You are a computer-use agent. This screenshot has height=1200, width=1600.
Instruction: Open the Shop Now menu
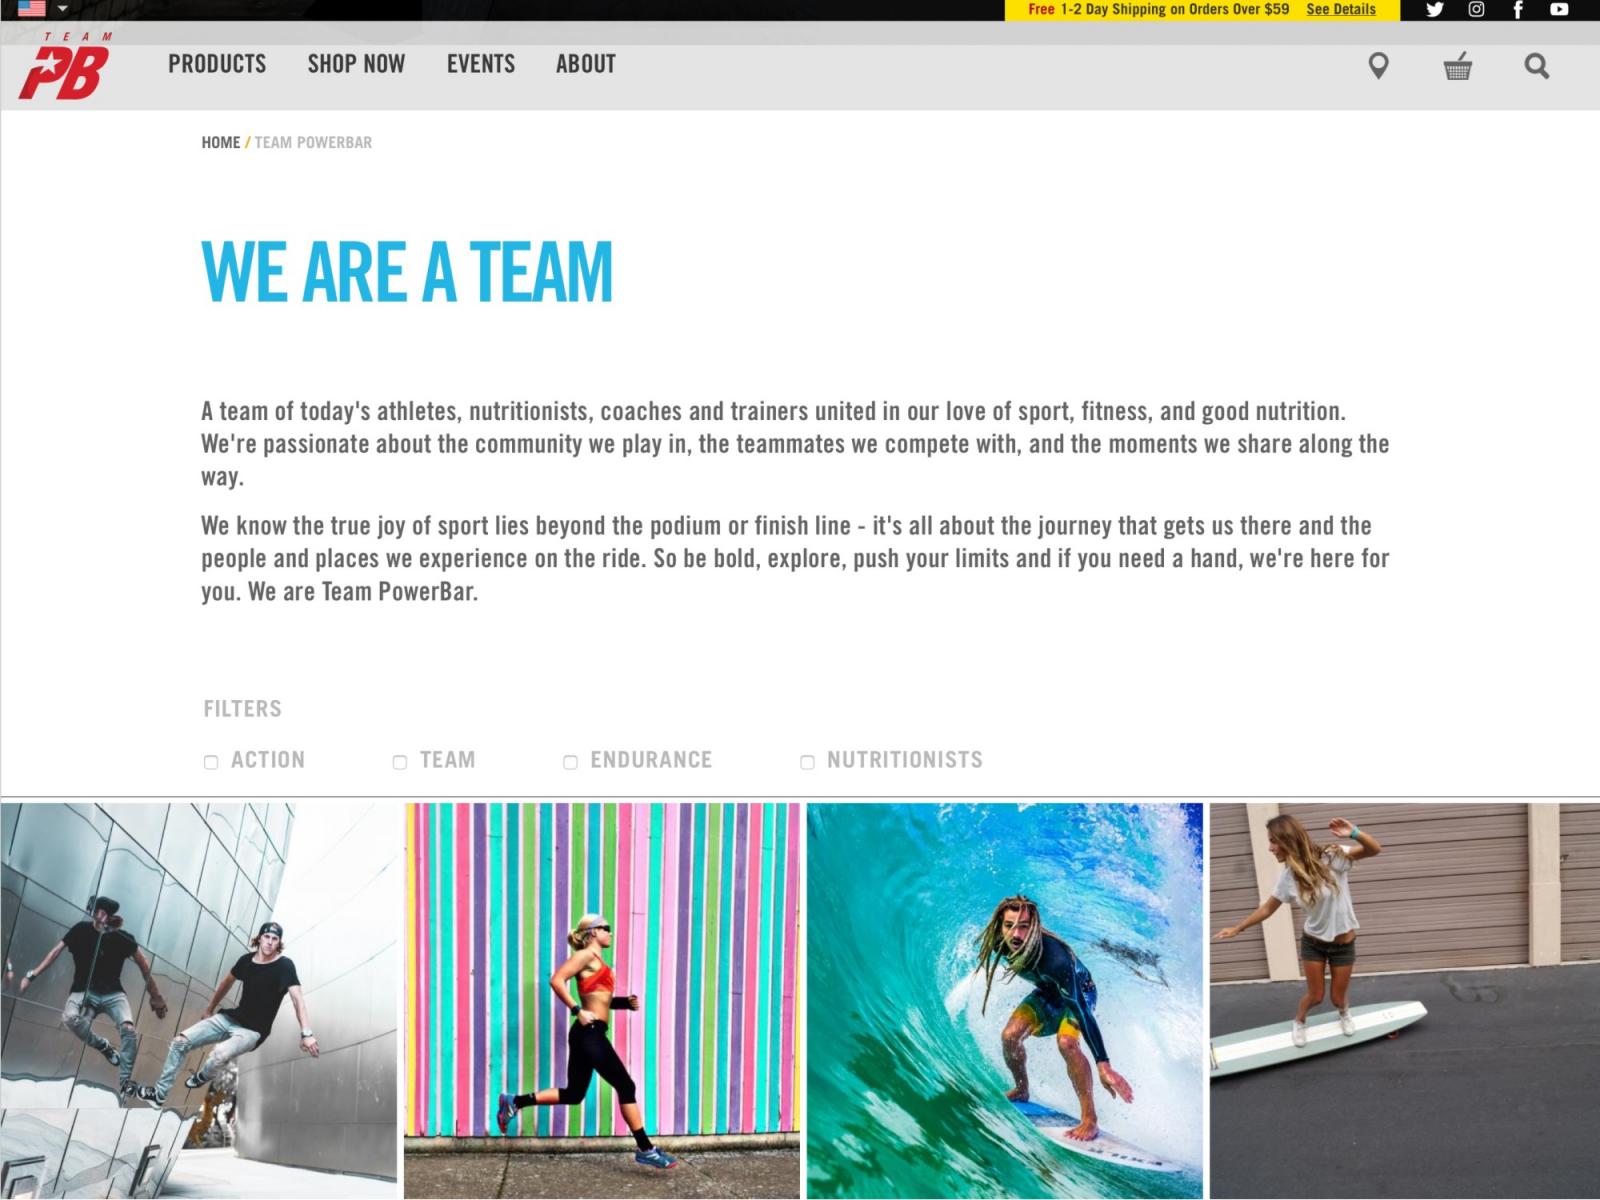(x=356, y=64)
